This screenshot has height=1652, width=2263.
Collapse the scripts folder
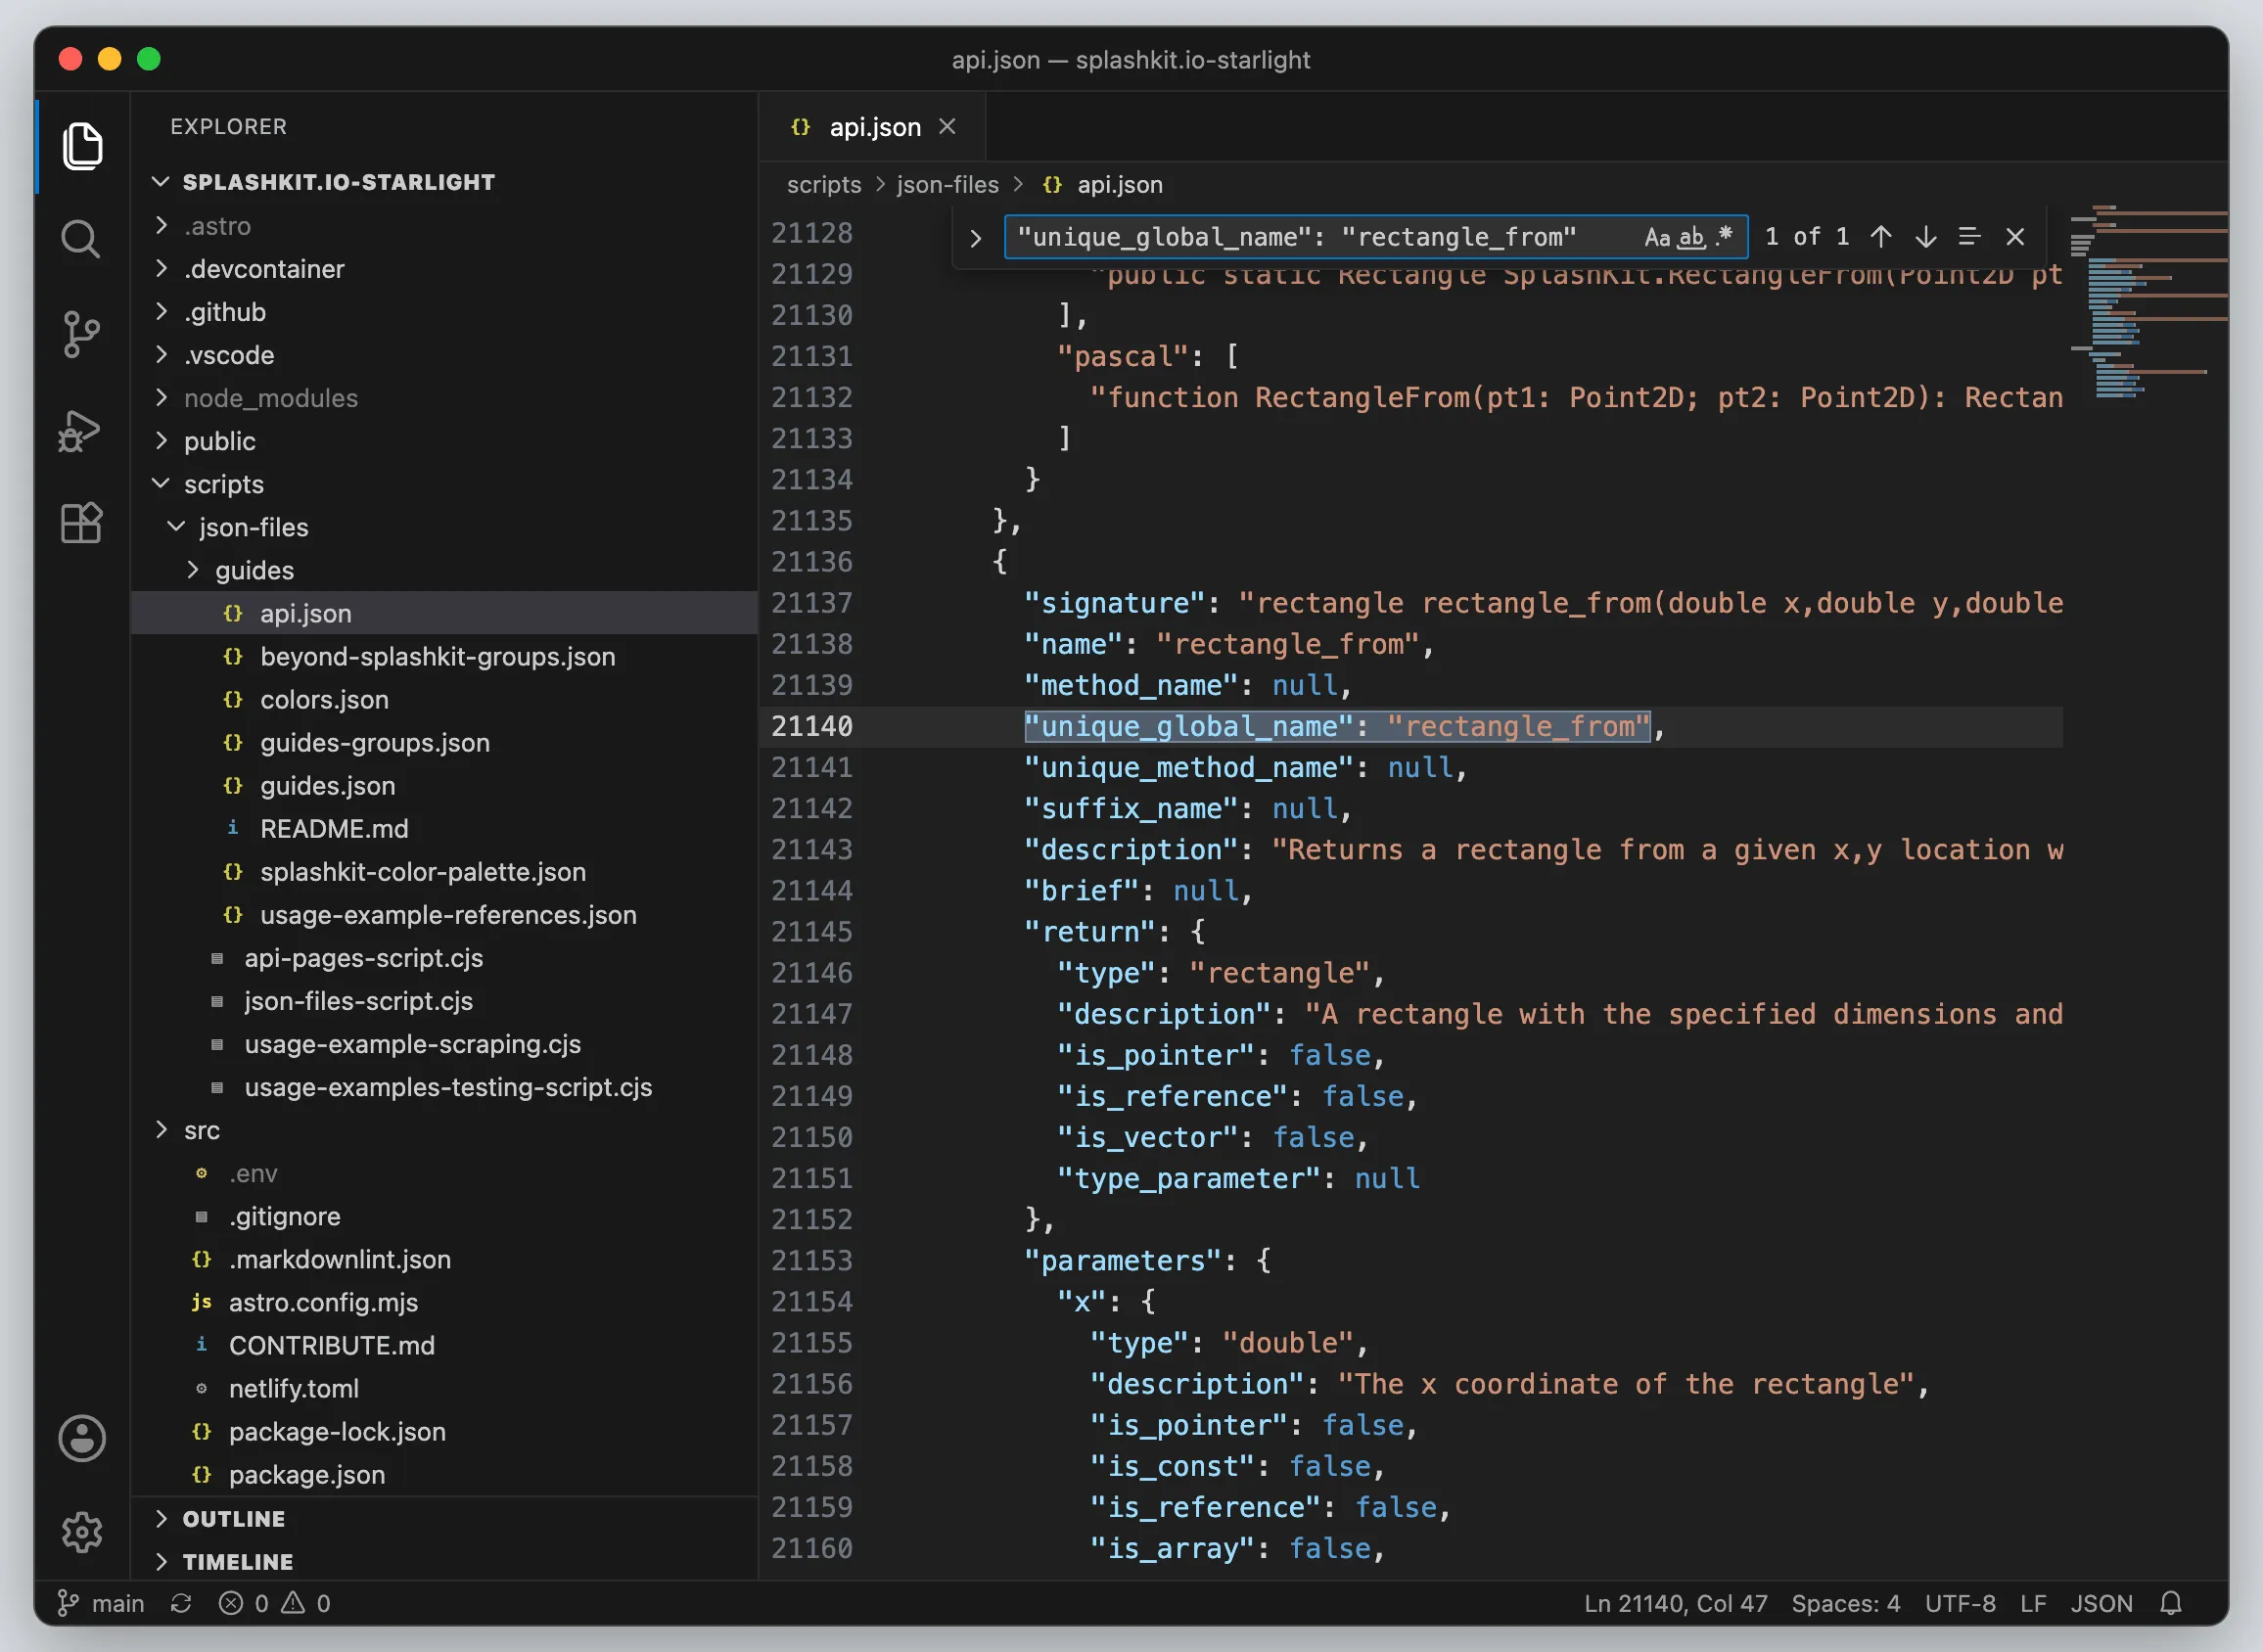pos(445,484)
